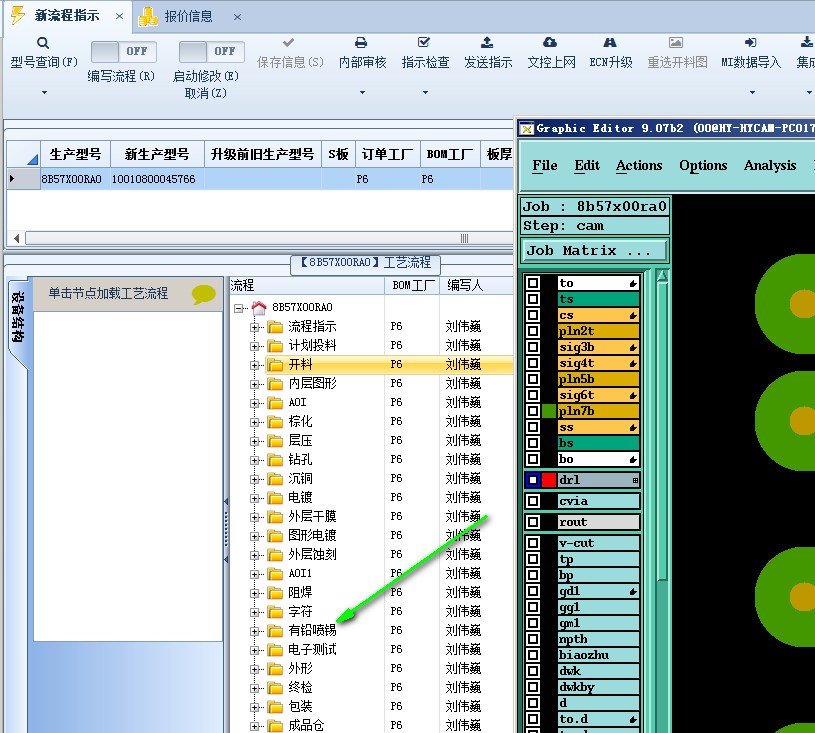Image resolution: width=815 pixels, height=733 pixels.
Task: Click the green color swatch on pln7b layer
Action: tap(549, 411)
